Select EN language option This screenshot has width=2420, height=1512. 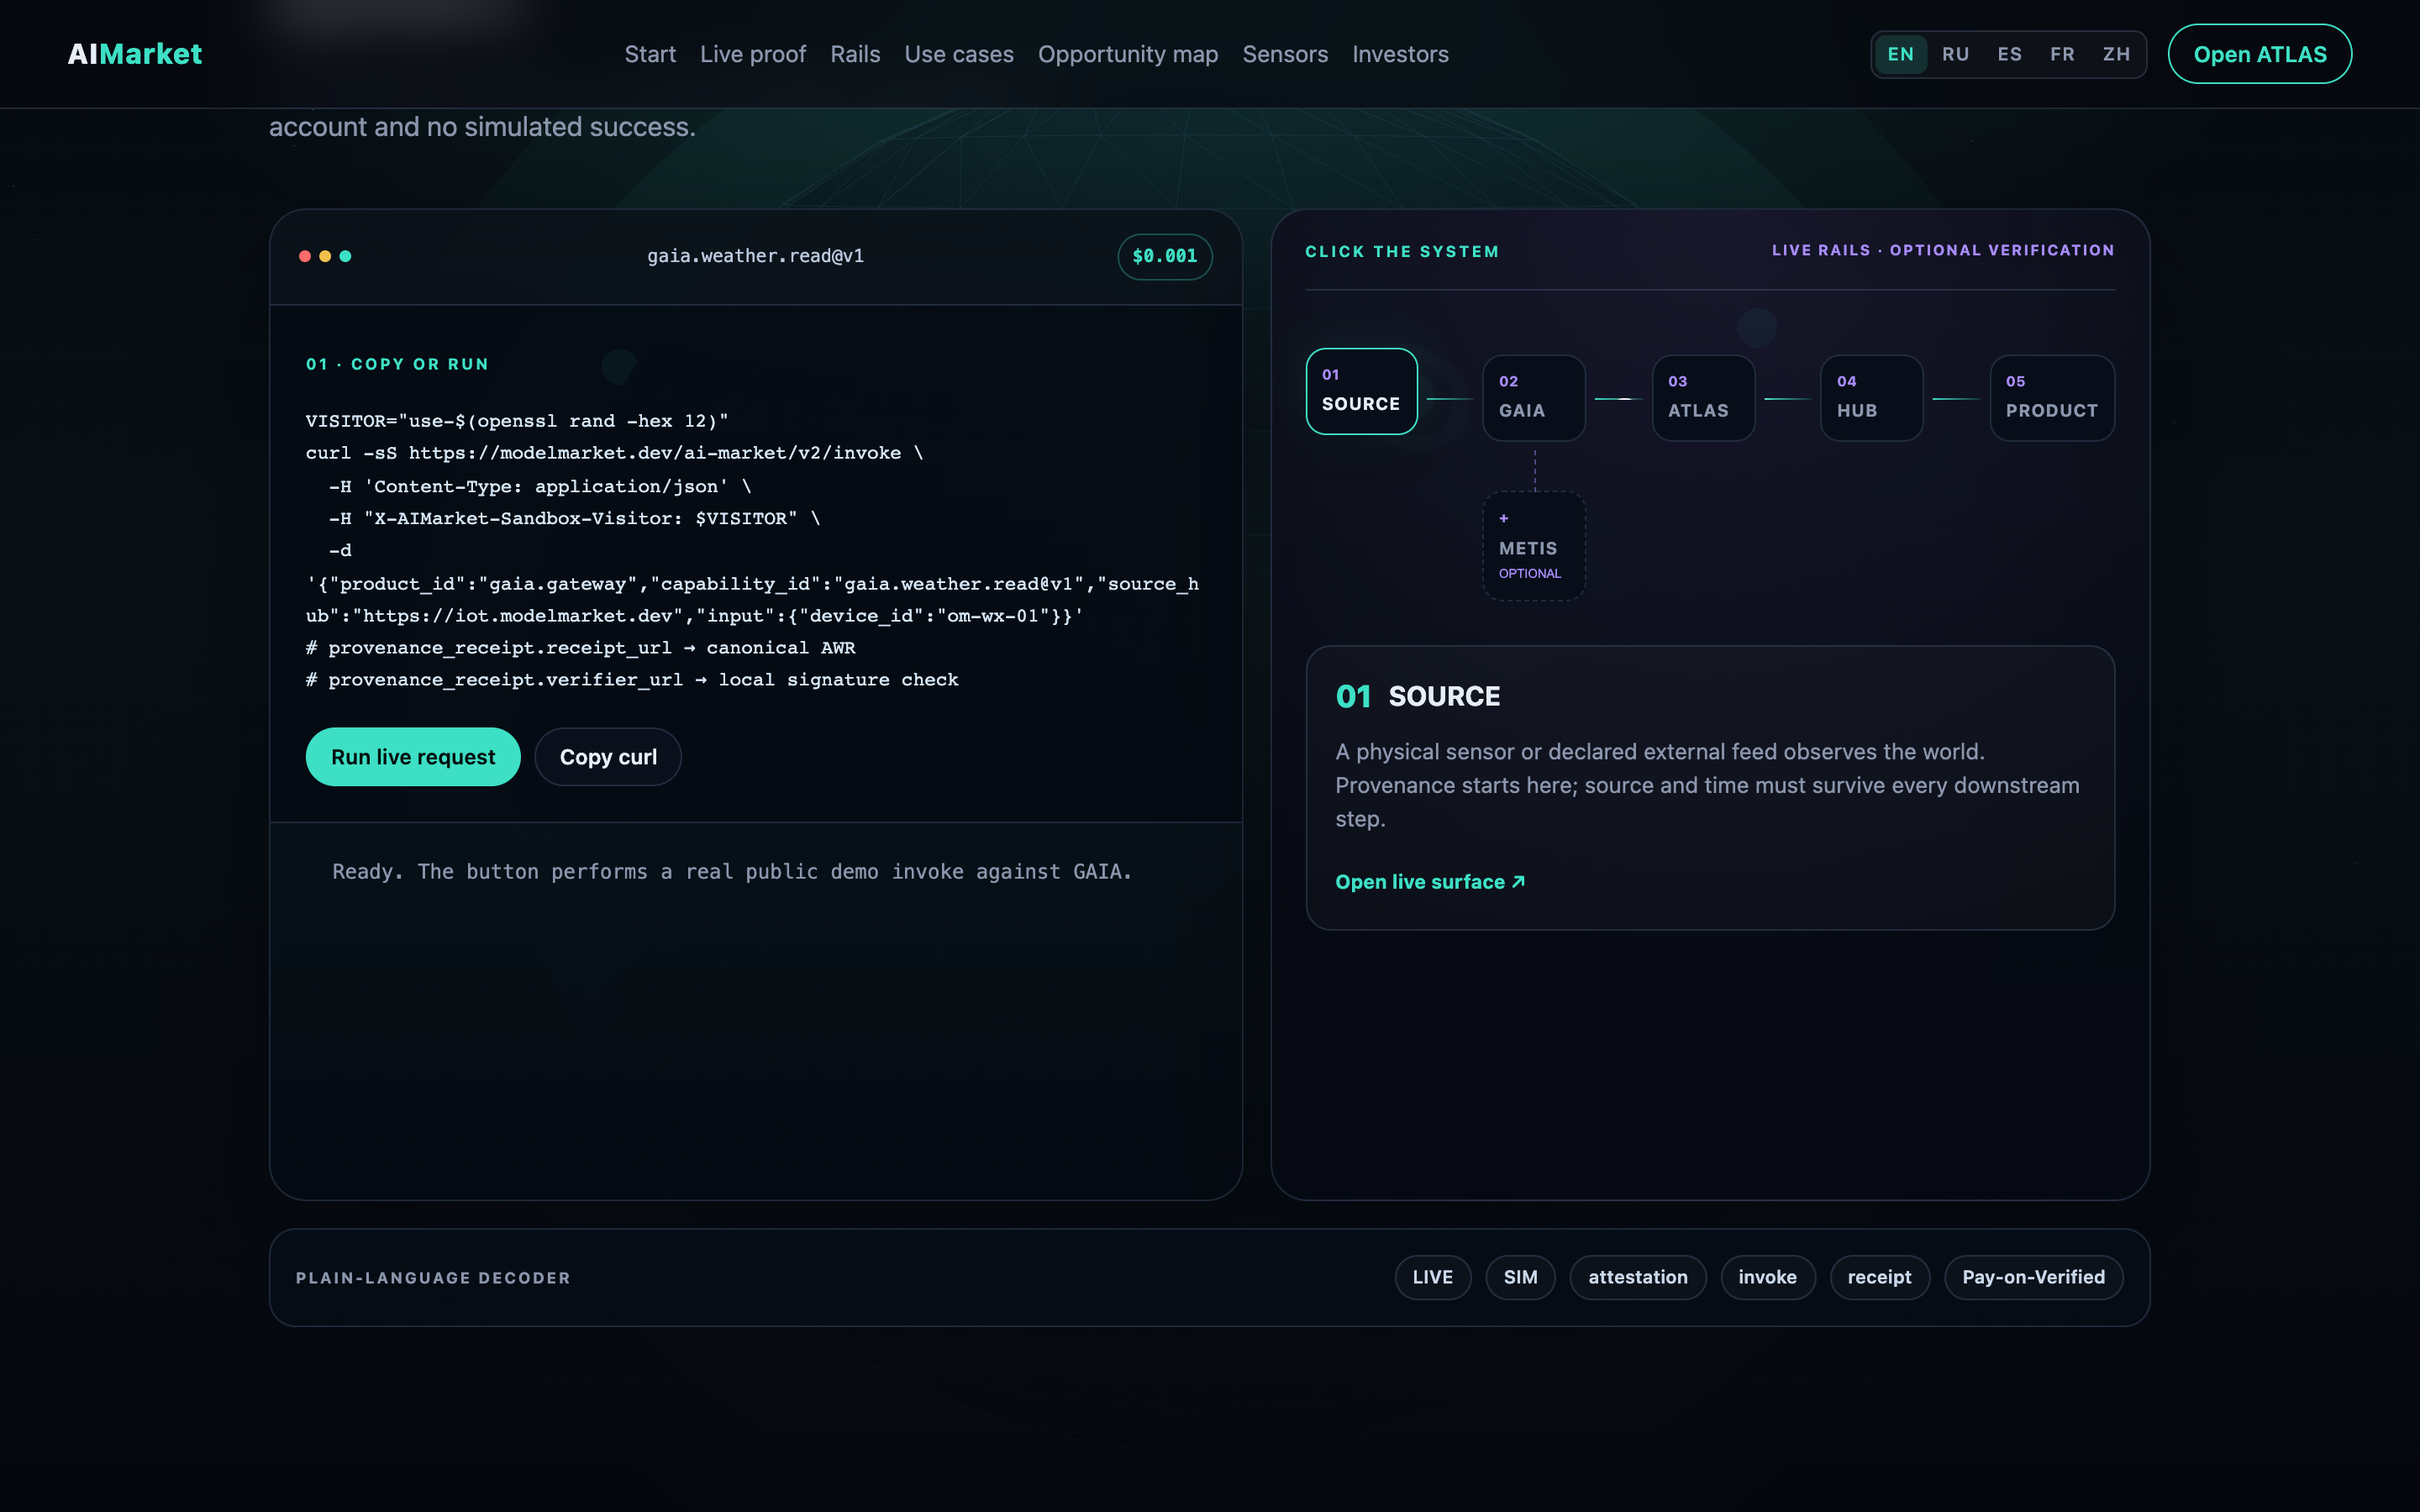[x=1900, y=54]
